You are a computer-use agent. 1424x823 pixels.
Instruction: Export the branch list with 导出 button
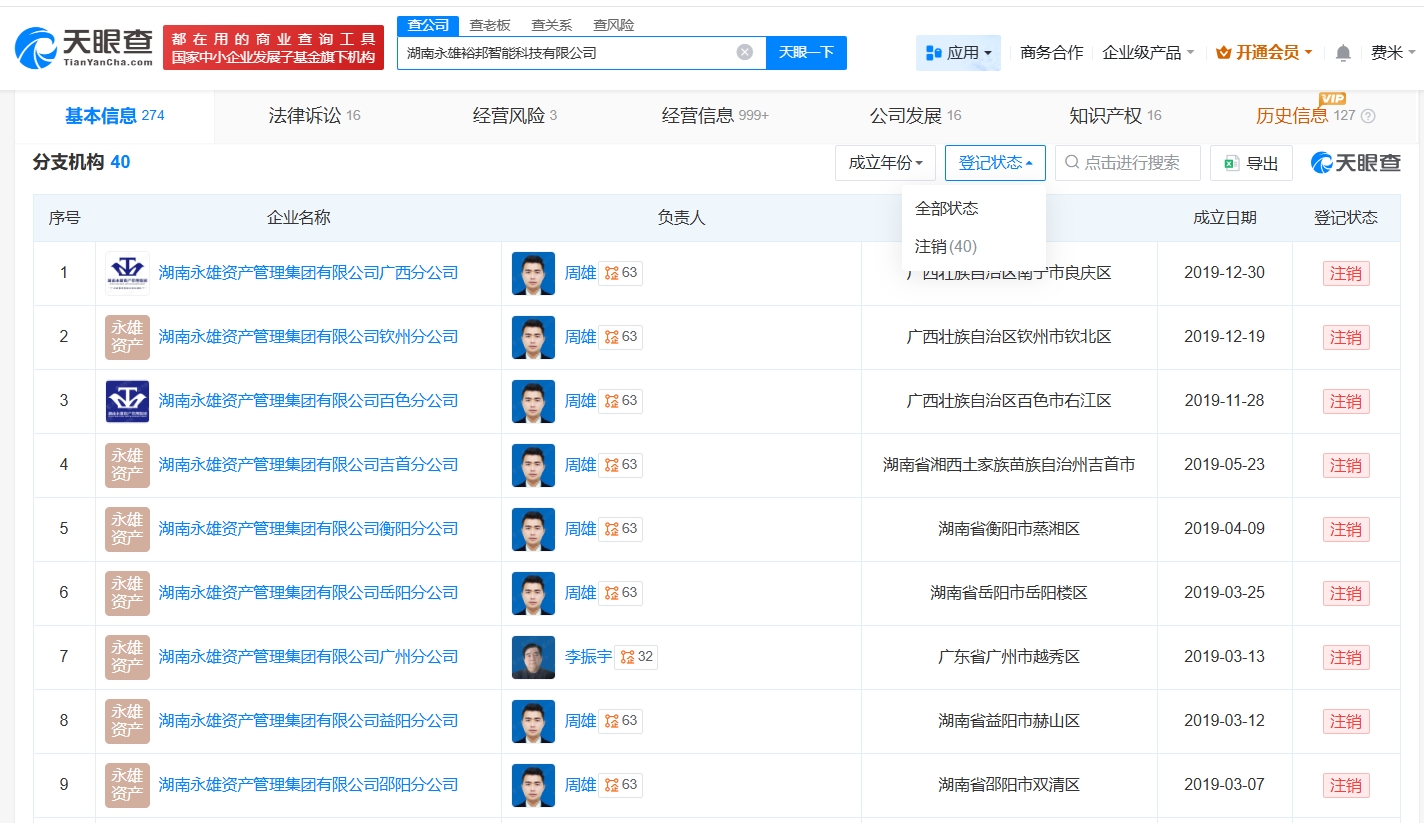pyautogui.click(x=1251, y=163)
